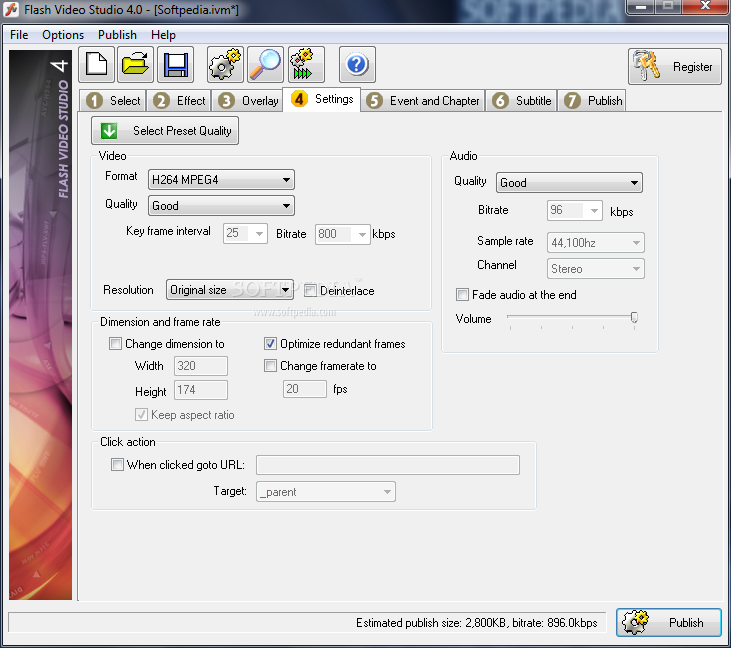The height and width of the screenshot is (648, 731).
Task: Preview with the magnifying glass icon
Action: click(x=265, y=65)
